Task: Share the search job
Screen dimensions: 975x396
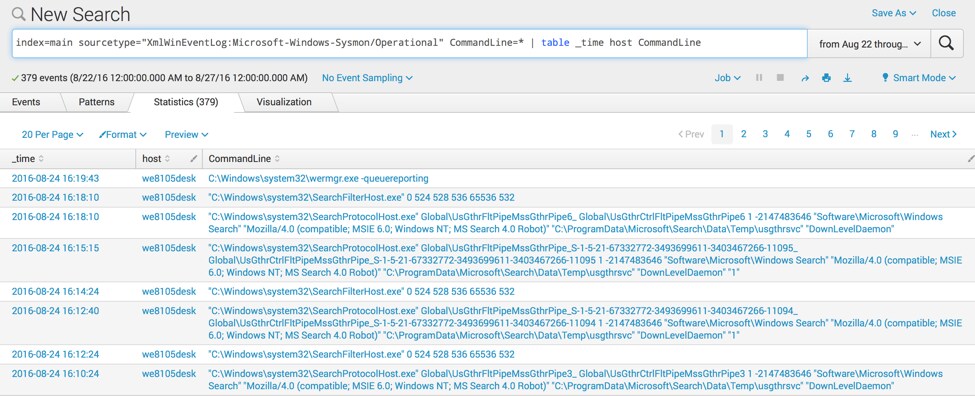Action: [805, 78]
